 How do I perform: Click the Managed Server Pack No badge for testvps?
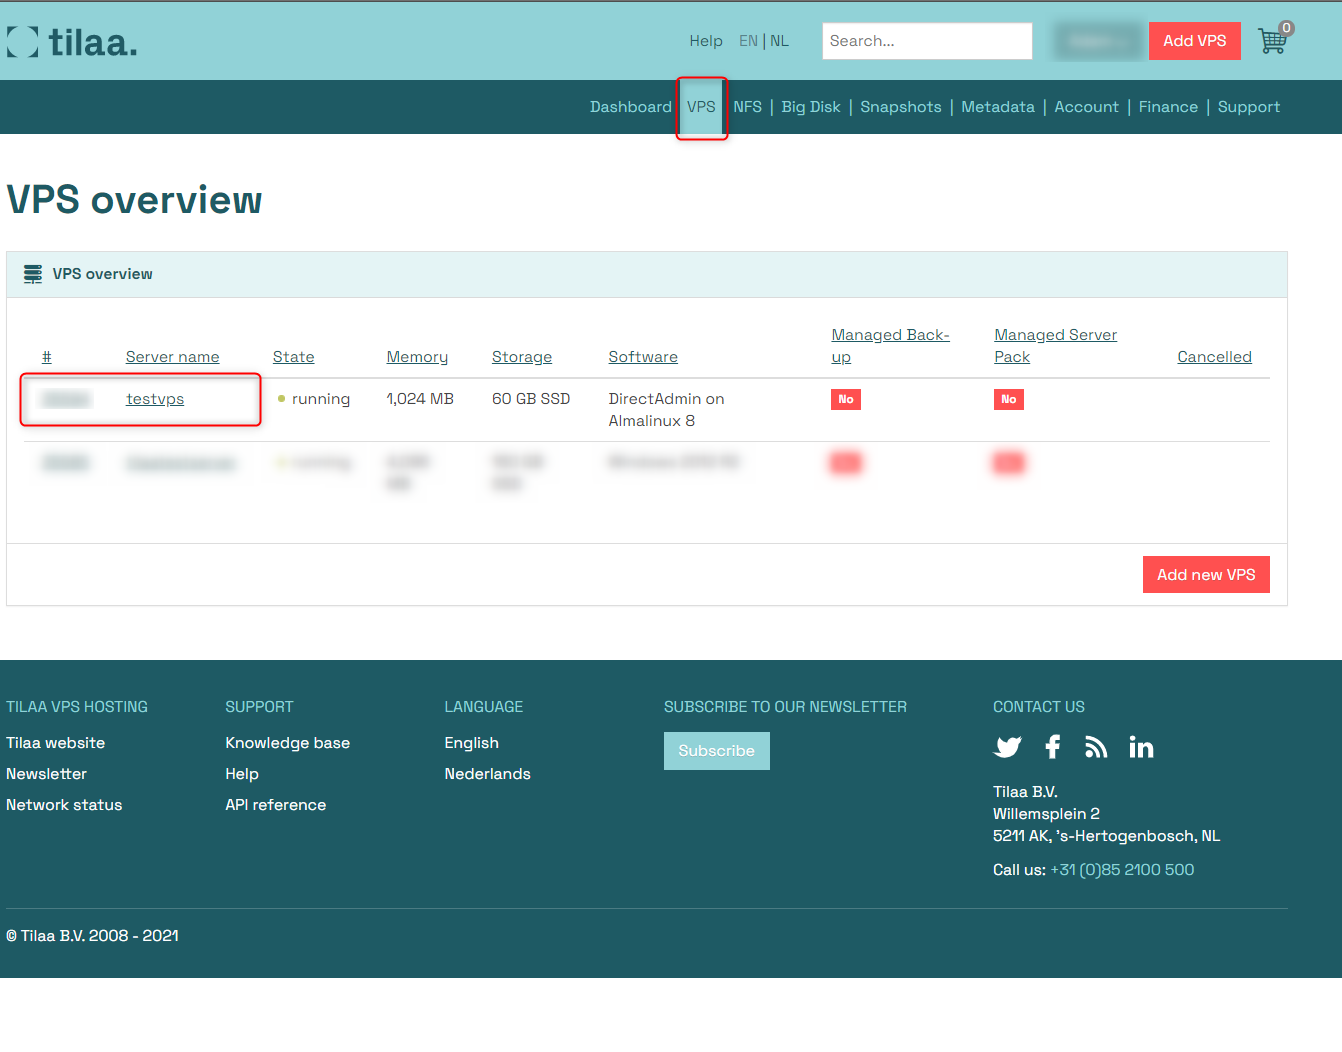pos(1009,400)
